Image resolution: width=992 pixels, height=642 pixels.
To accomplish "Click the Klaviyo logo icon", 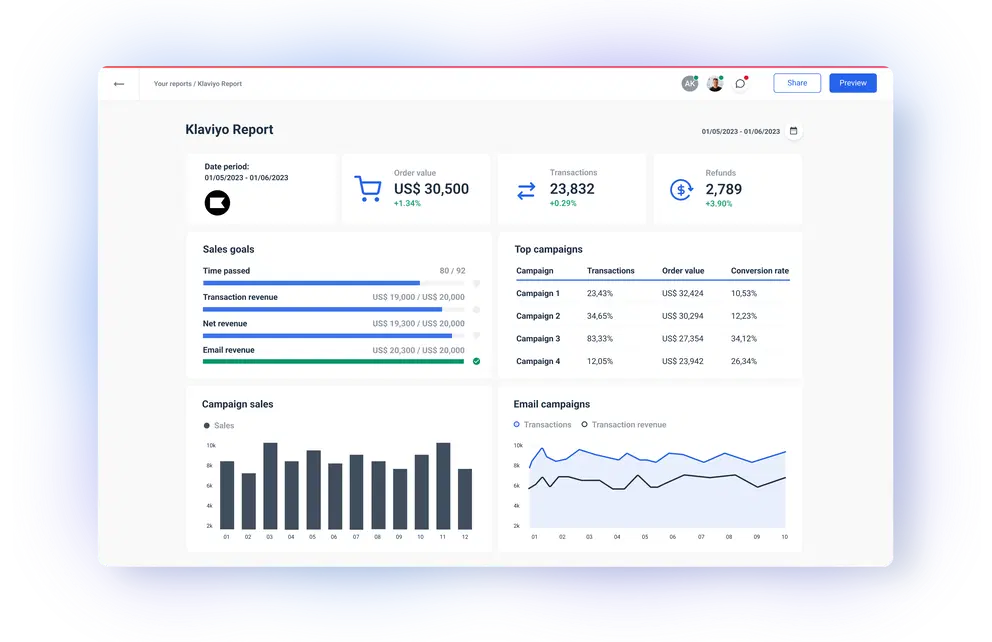I will pyautogui.click(x=217, y=203).
